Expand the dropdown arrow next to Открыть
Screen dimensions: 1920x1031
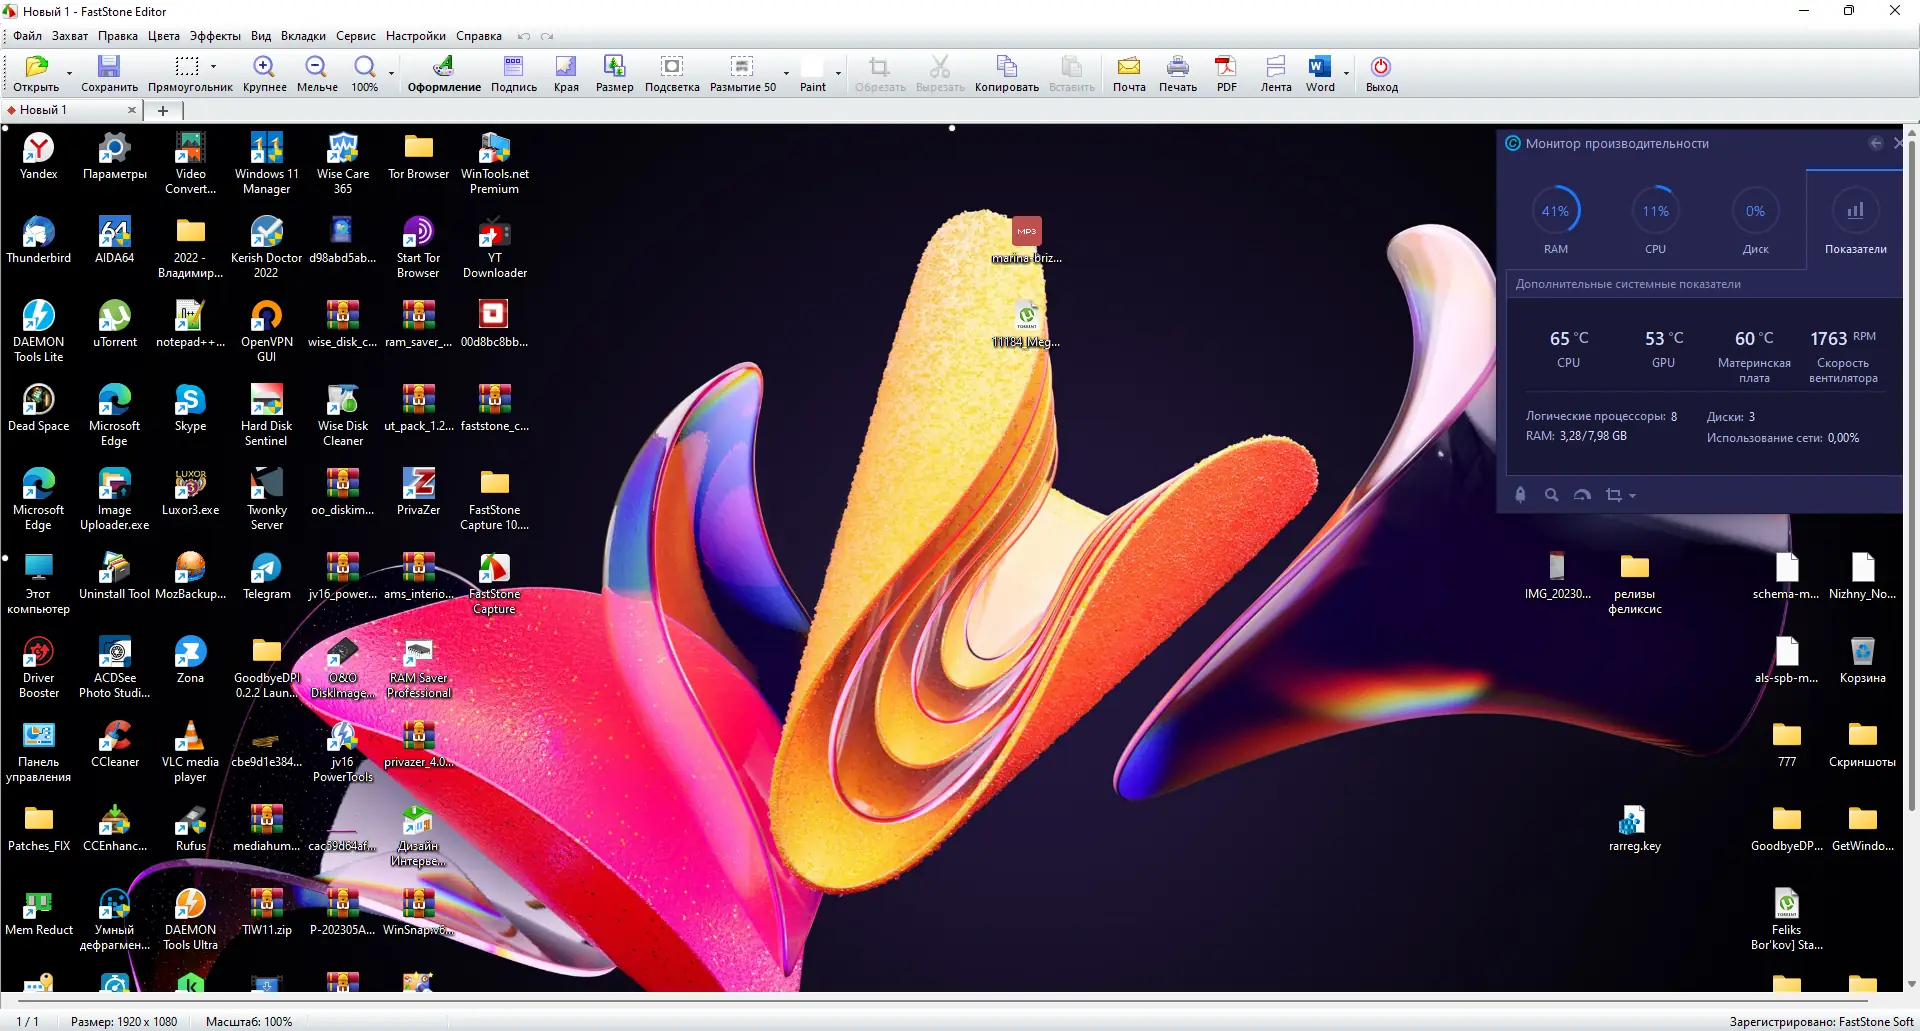69,73
